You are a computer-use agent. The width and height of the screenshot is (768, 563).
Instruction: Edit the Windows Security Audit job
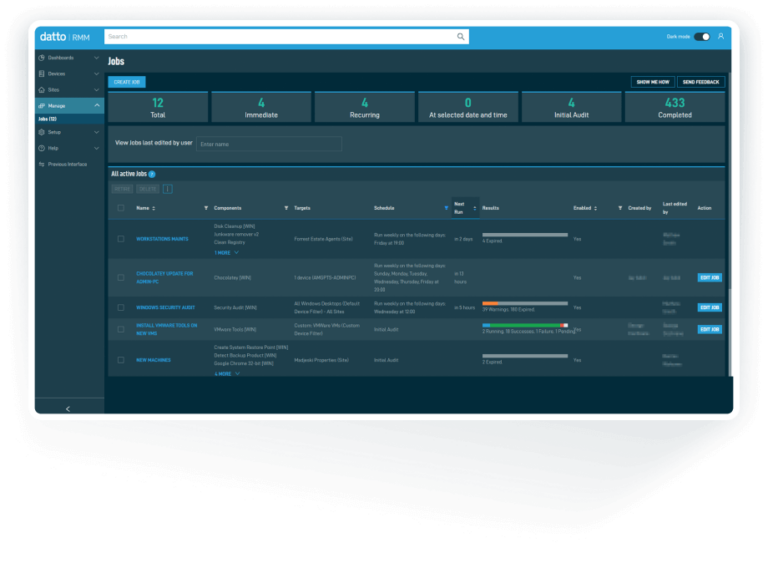[709, 308]
